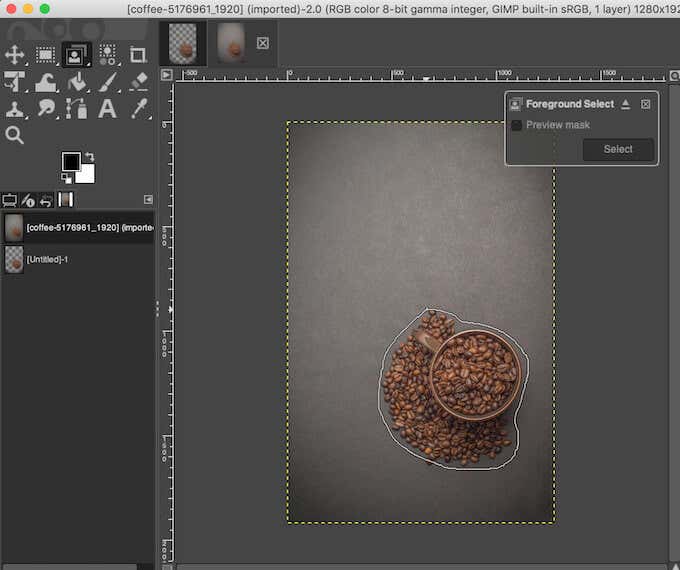680x570 pixels.
Task: Pick the Paintbrush tool
Action: tap(107, 82)
